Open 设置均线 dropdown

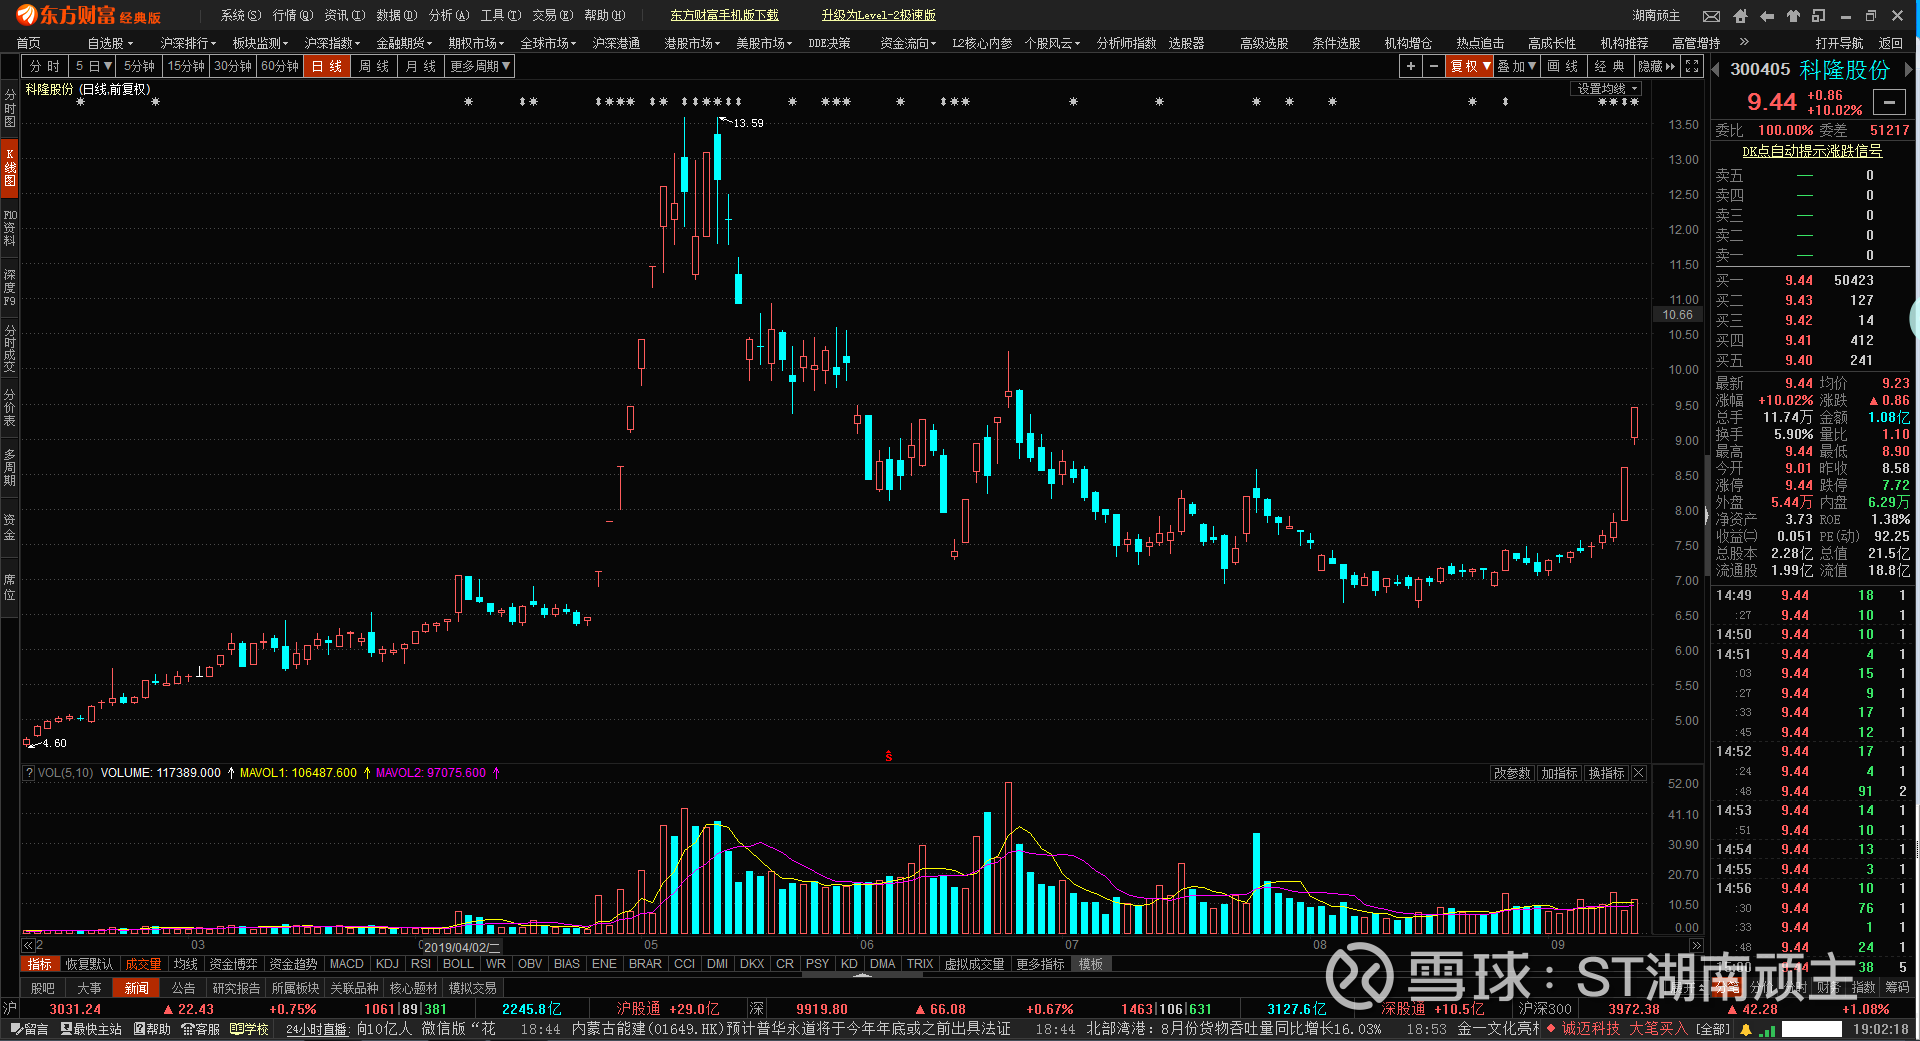coord(1607,89)
